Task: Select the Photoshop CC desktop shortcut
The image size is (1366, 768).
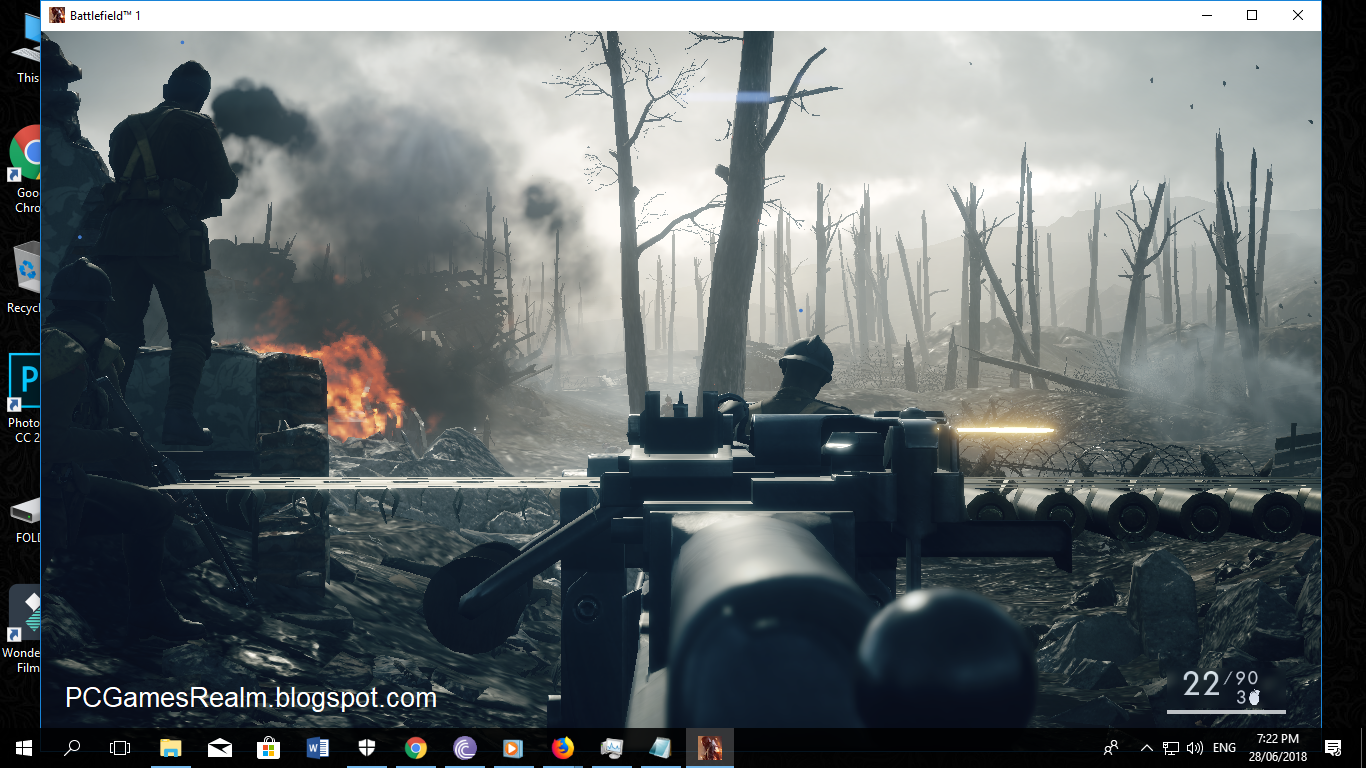Action: (x=22, y=399)
